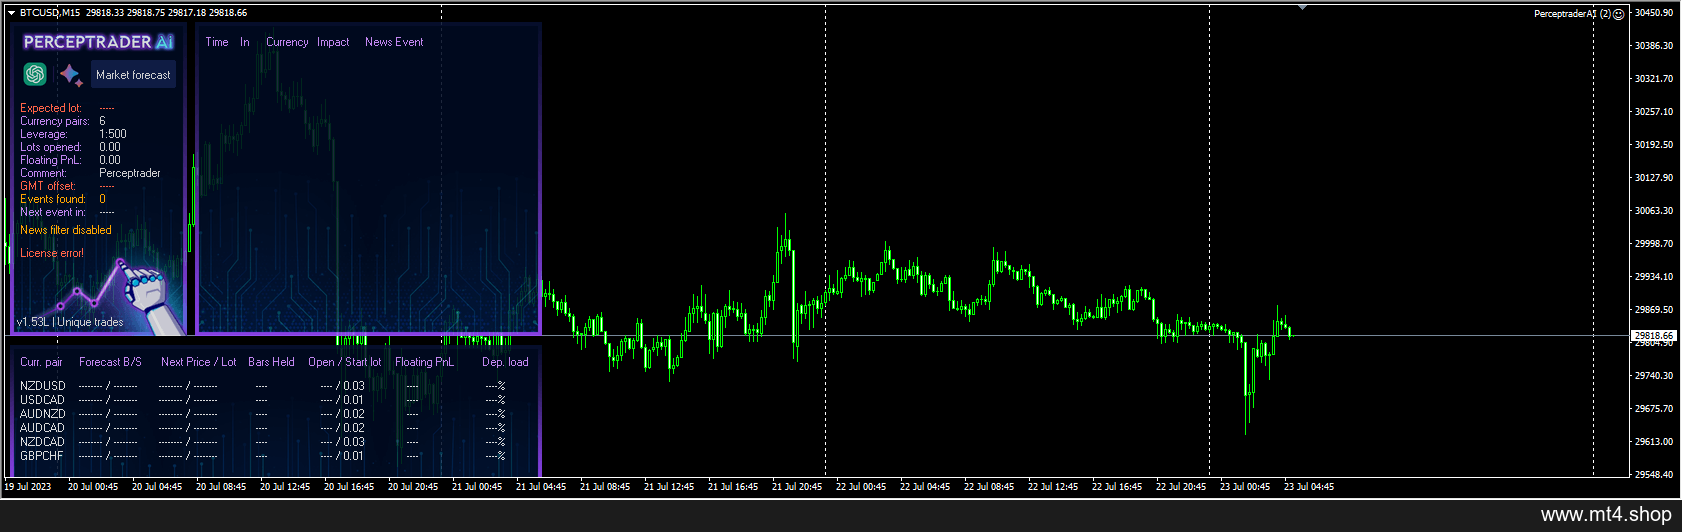Click the Leverage value 1:500
The width and height of the screenshot is (1682, 532).
[113, 134]
